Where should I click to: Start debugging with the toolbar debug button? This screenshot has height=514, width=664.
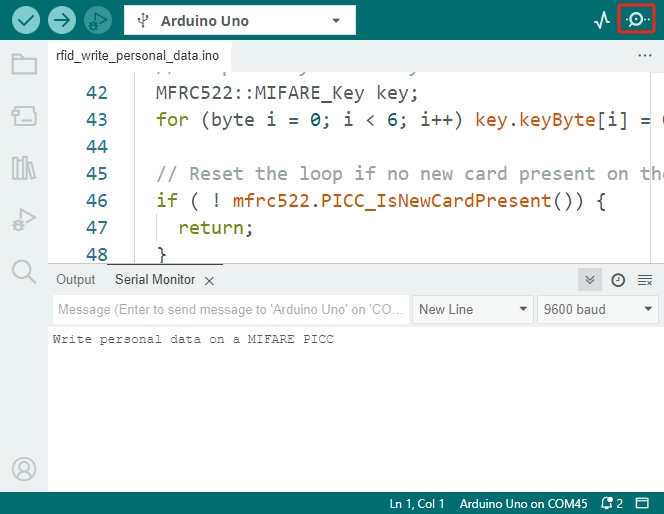coord(98,20)
